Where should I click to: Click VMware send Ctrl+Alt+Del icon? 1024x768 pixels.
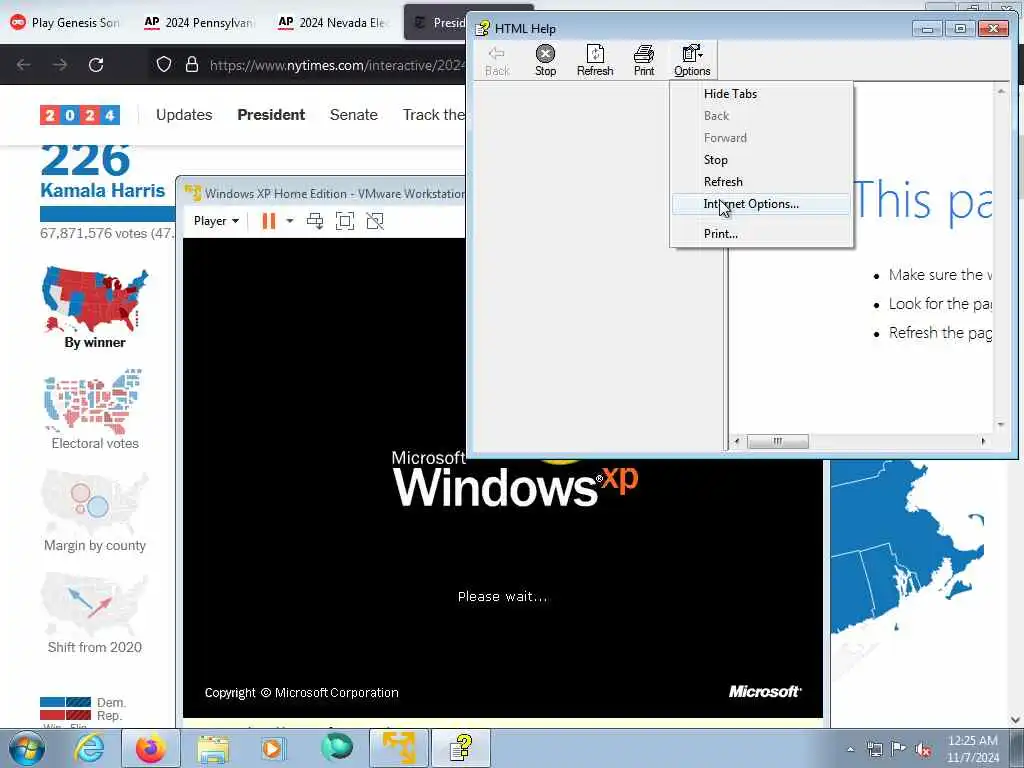[315, 221]
